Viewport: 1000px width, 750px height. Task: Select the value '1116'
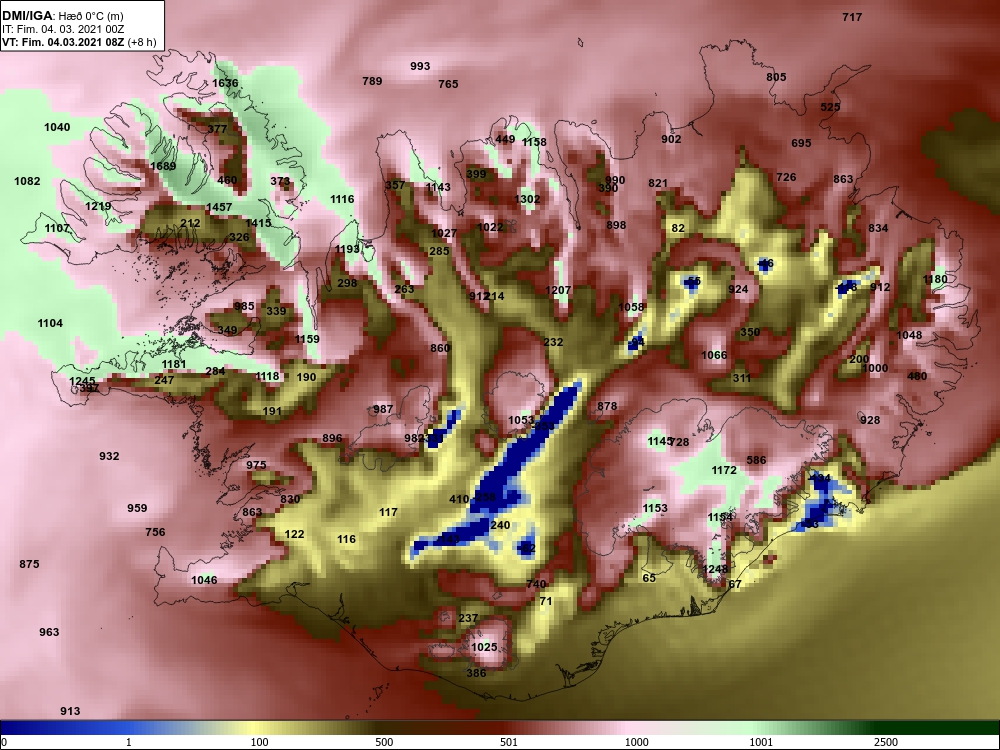click(x=342, y=200)
